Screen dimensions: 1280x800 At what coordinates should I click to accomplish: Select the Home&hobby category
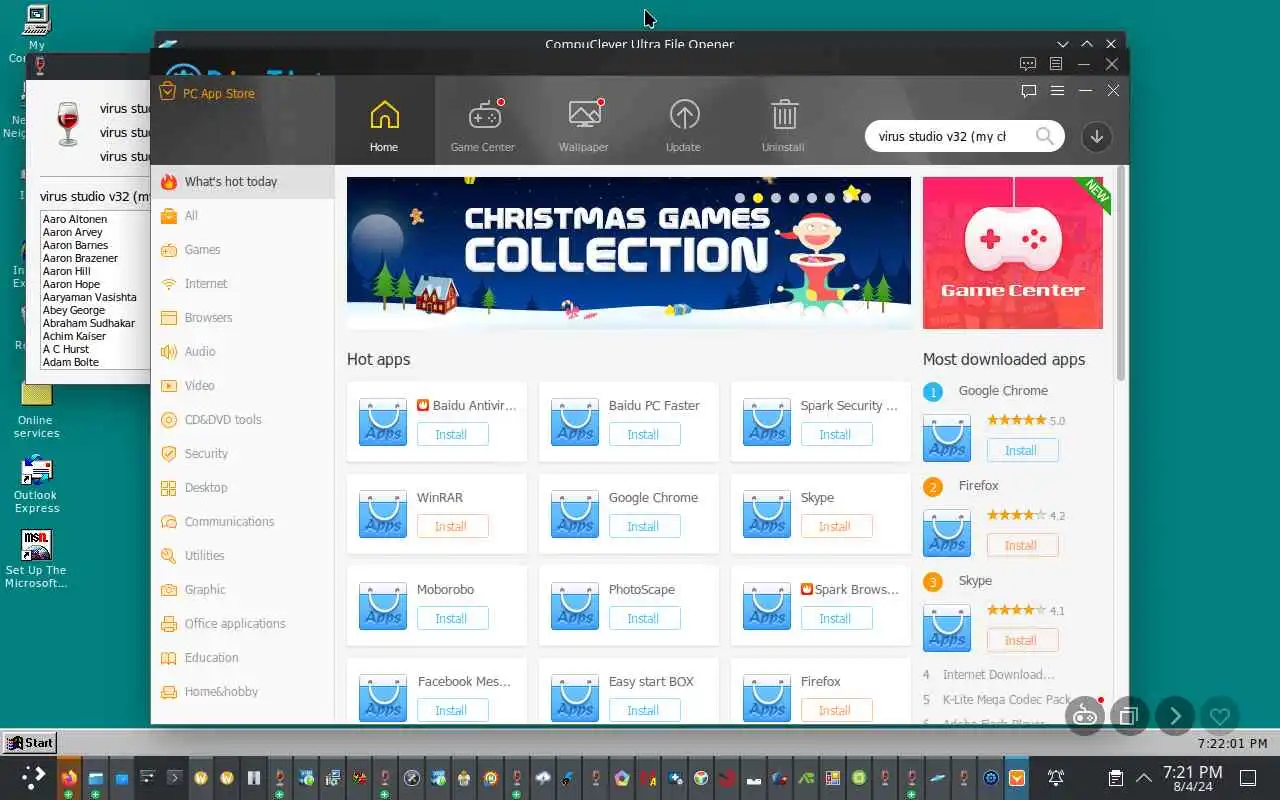tap(242, 692)
